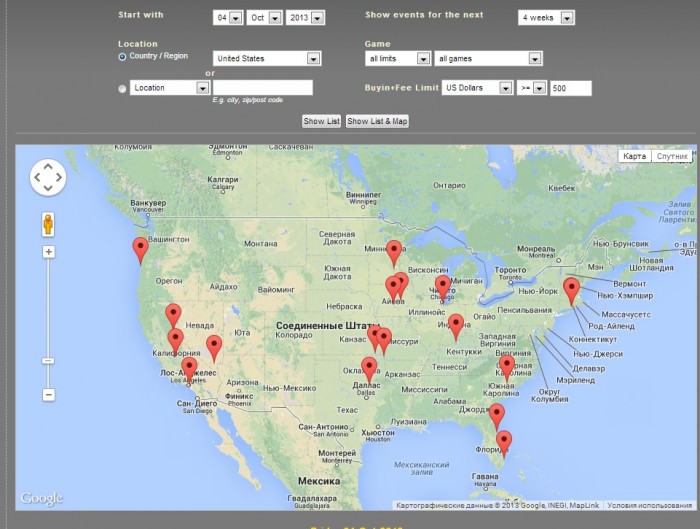Open the US Dollars currency dropdown
Image resolution: width=700 pixels, height=529 pixels.
pyautogui.click(x=477, y=88)
